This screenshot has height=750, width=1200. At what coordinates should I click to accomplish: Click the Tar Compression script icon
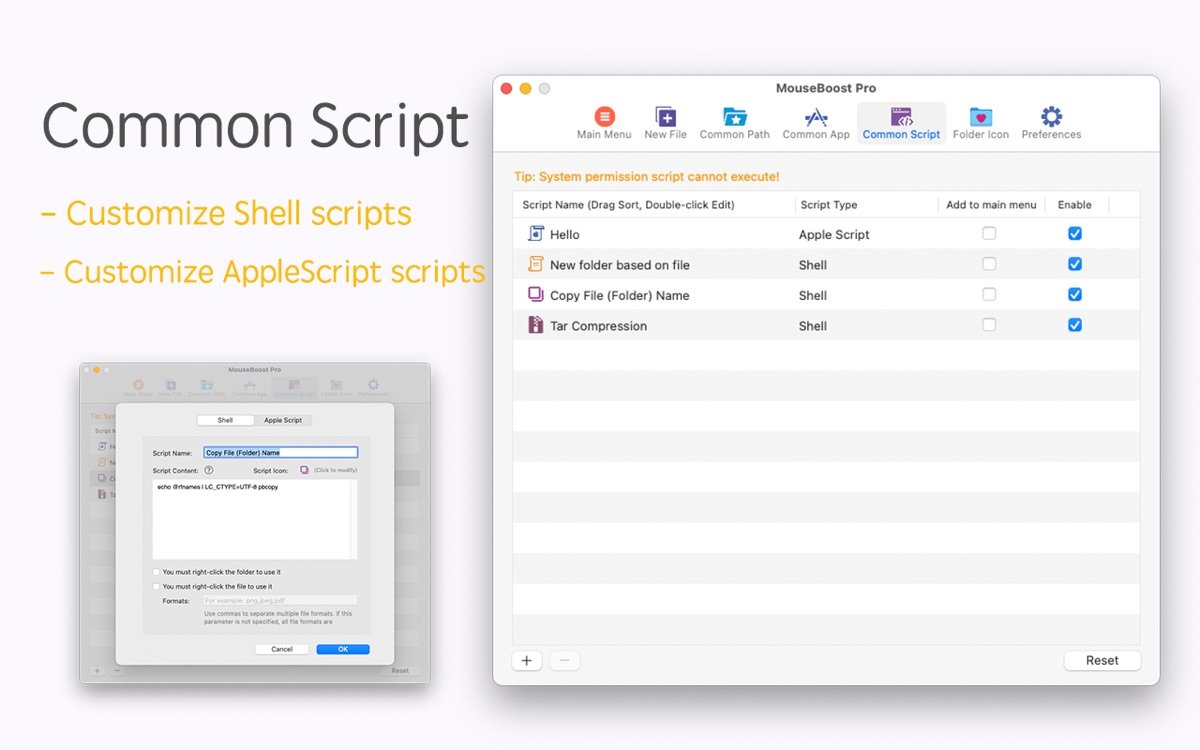click(534, 325)
